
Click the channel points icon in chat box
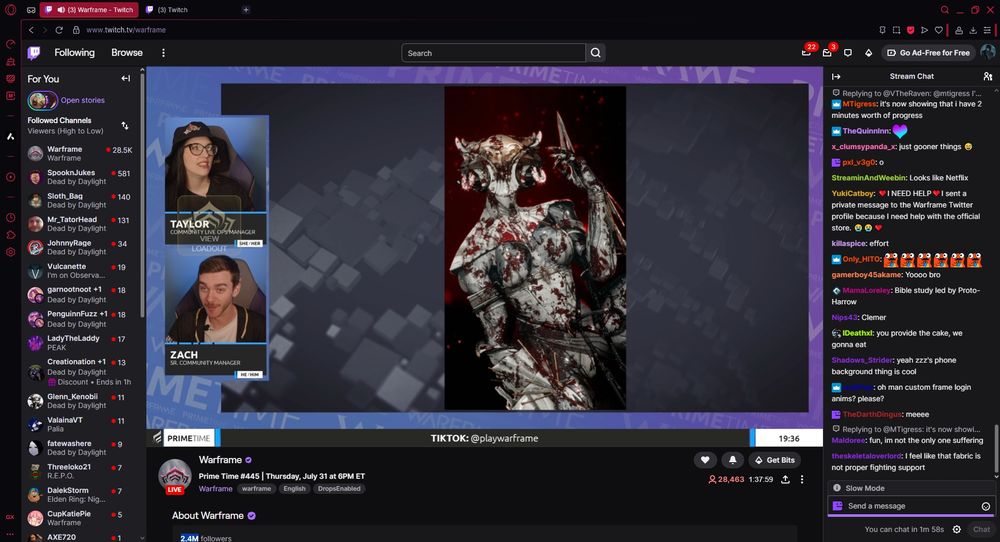[837, 506]
